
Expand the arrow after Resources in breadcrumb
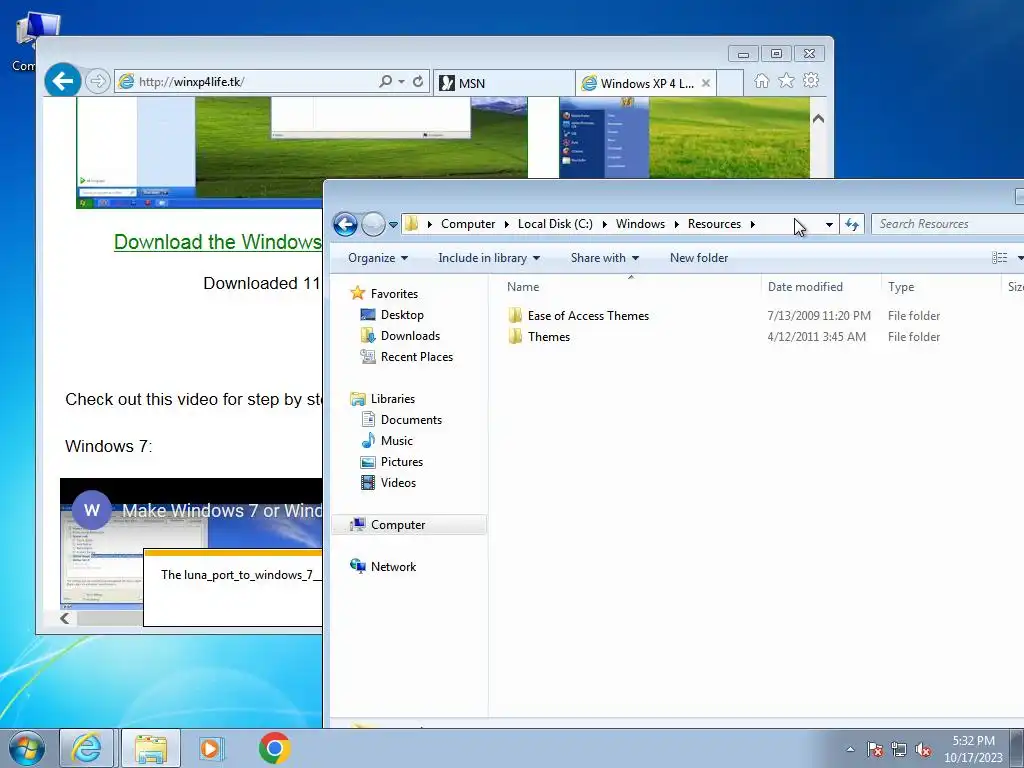coord(753,224)
